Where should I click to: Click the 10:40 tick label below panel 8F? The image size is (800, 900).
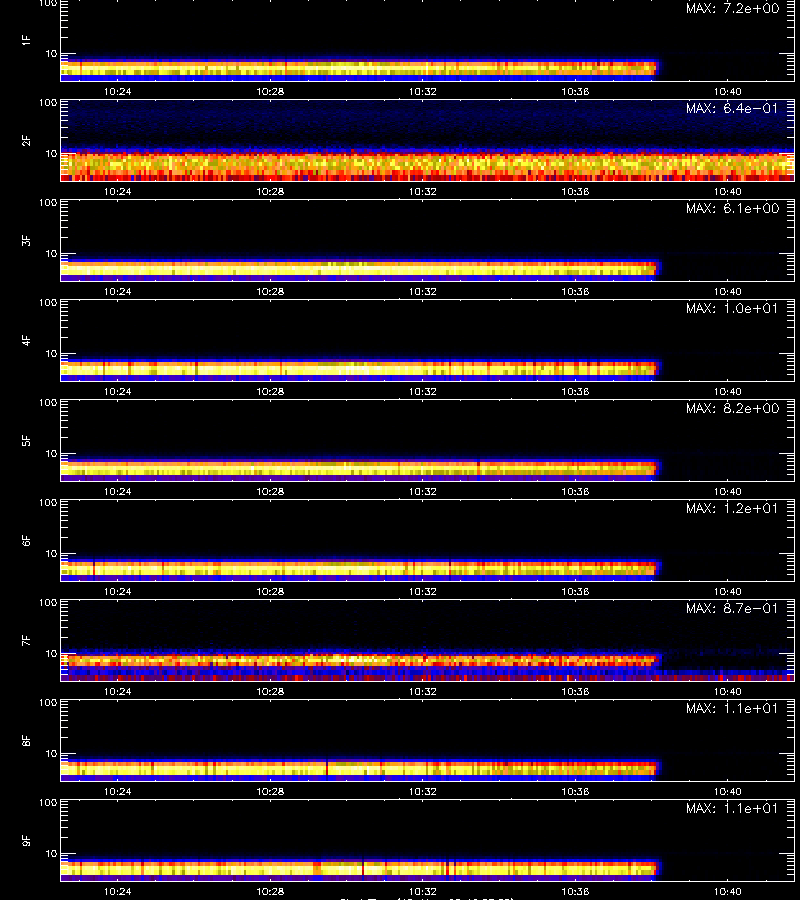tap(728, 791)
